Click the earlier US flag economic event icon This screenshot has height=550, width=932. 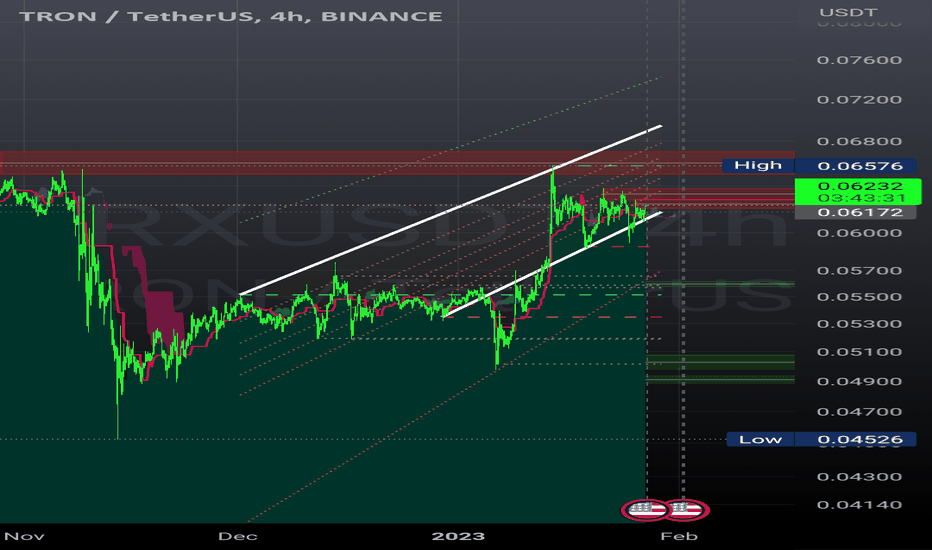[647, 510]
